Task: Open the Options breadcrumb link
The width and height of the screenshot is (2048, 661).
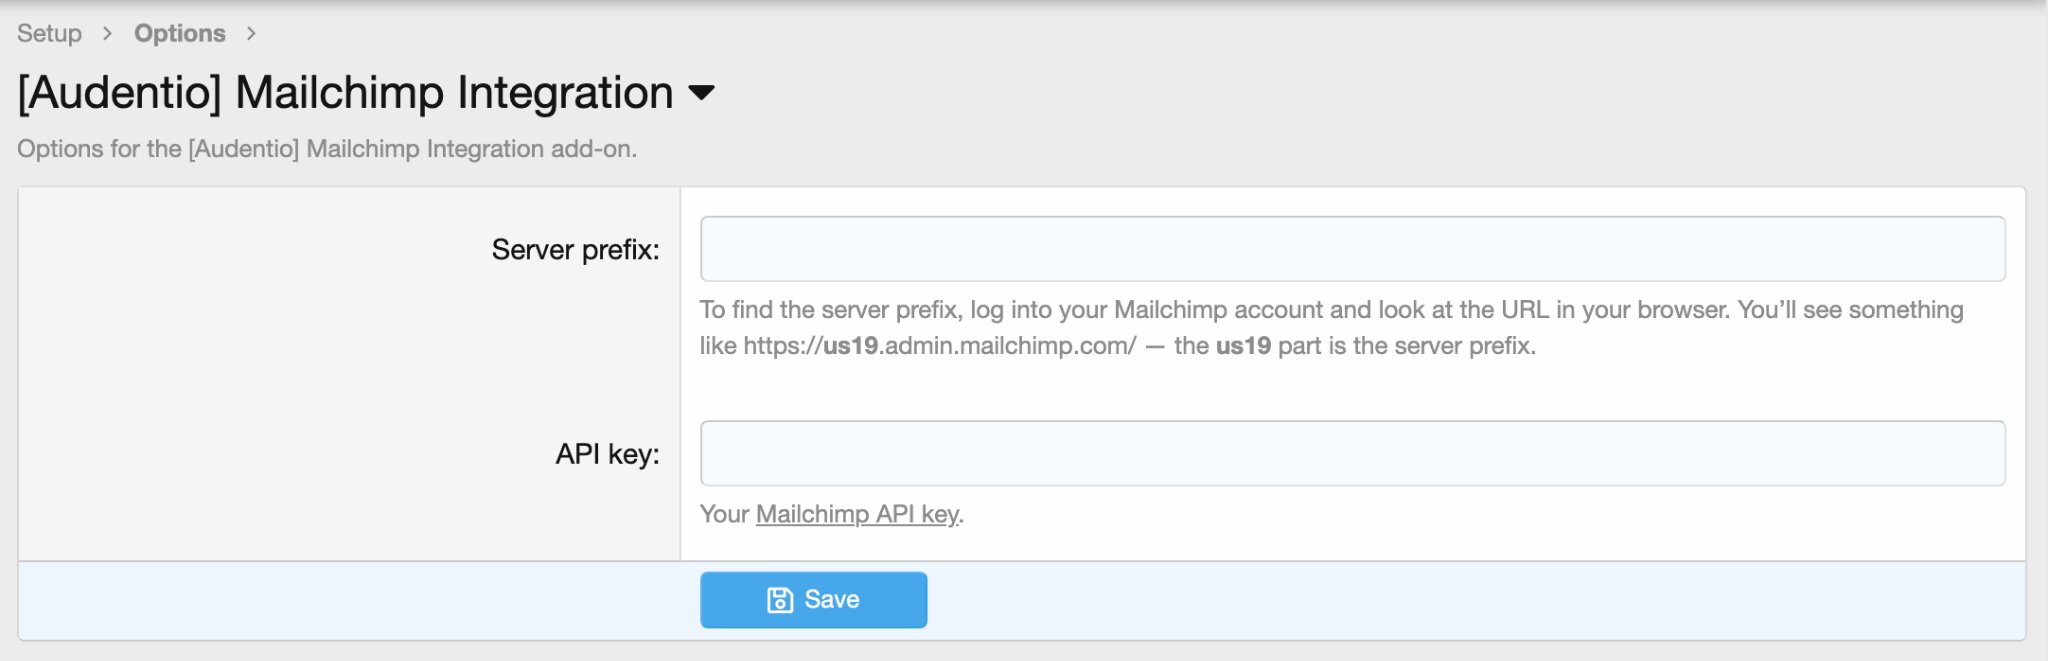Action: click(x=180, y=34)
